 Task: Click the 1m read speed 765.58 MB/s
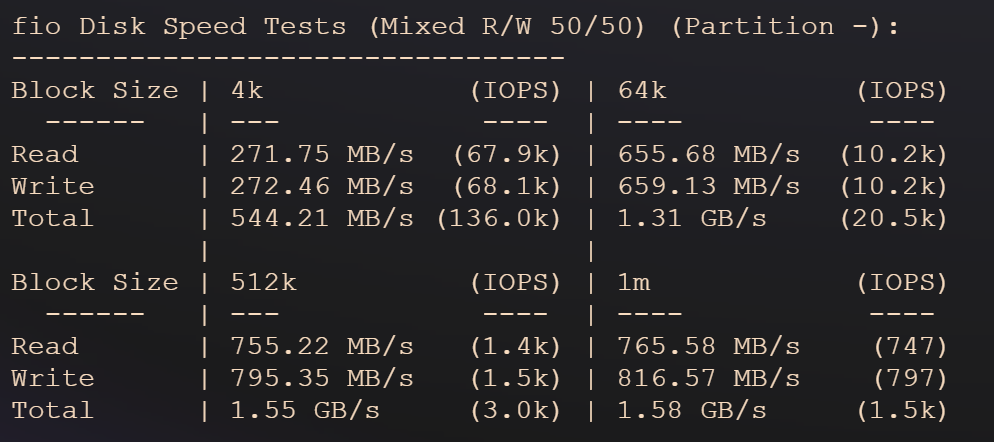pyautogui.click(x=709, y=346)
